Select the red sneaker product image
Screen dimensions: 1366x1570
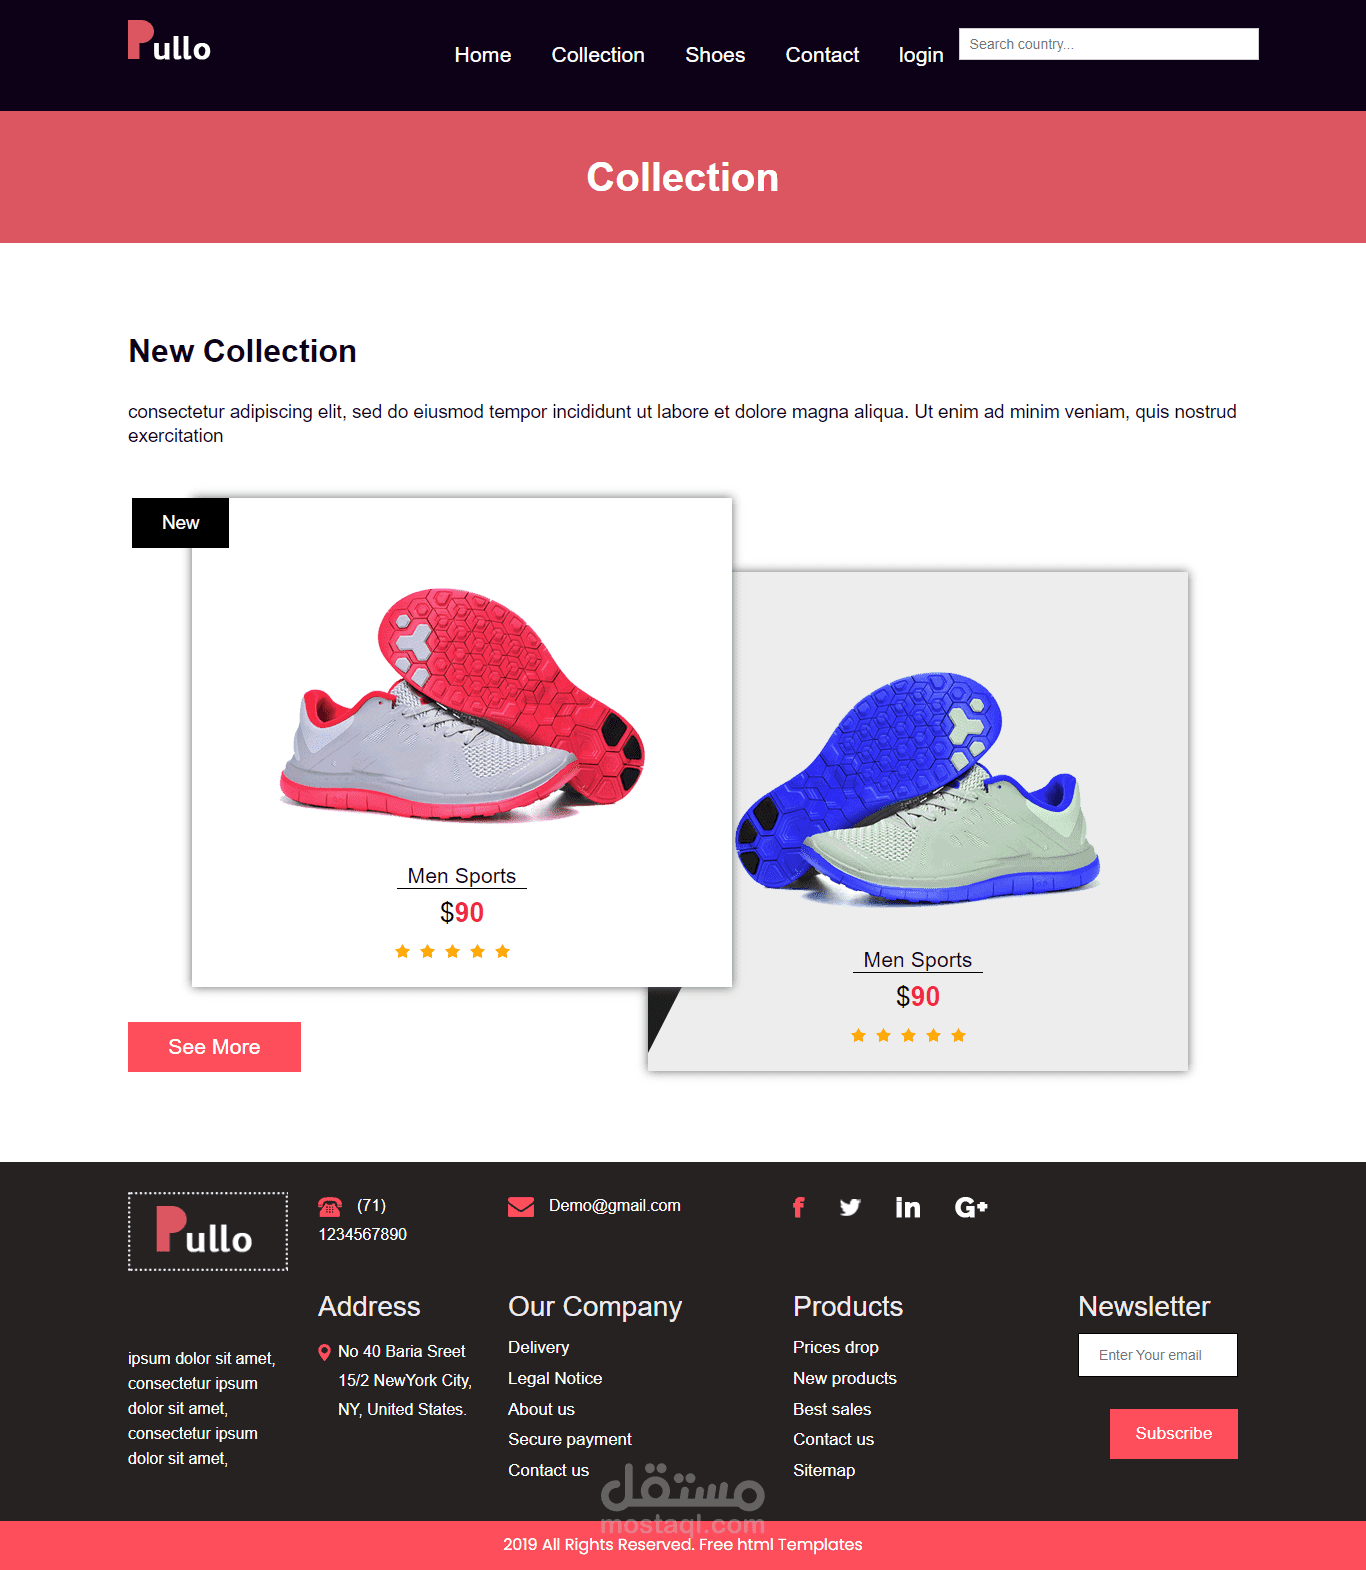click(x=462, y=705)
